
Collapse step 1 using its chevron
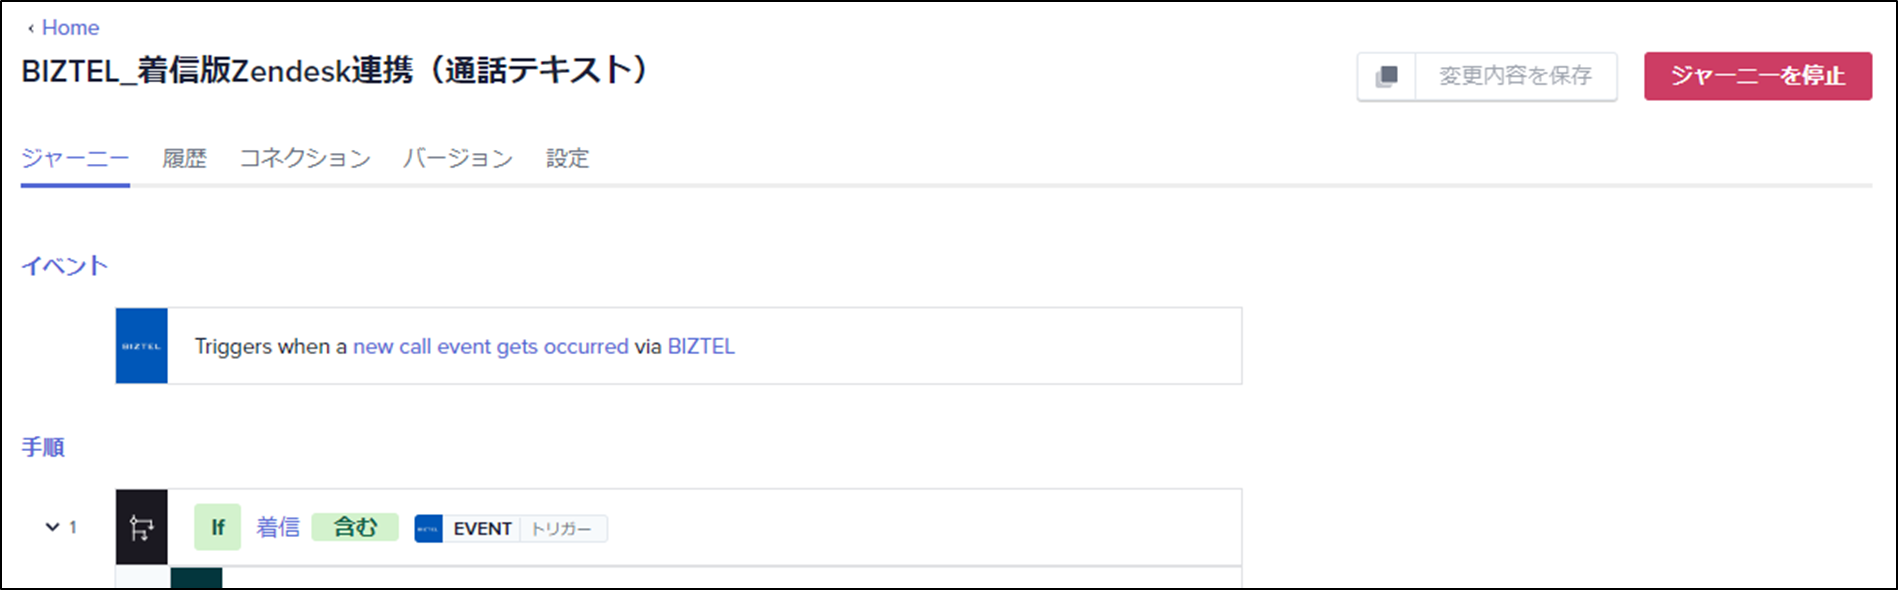tap(52, 527)
